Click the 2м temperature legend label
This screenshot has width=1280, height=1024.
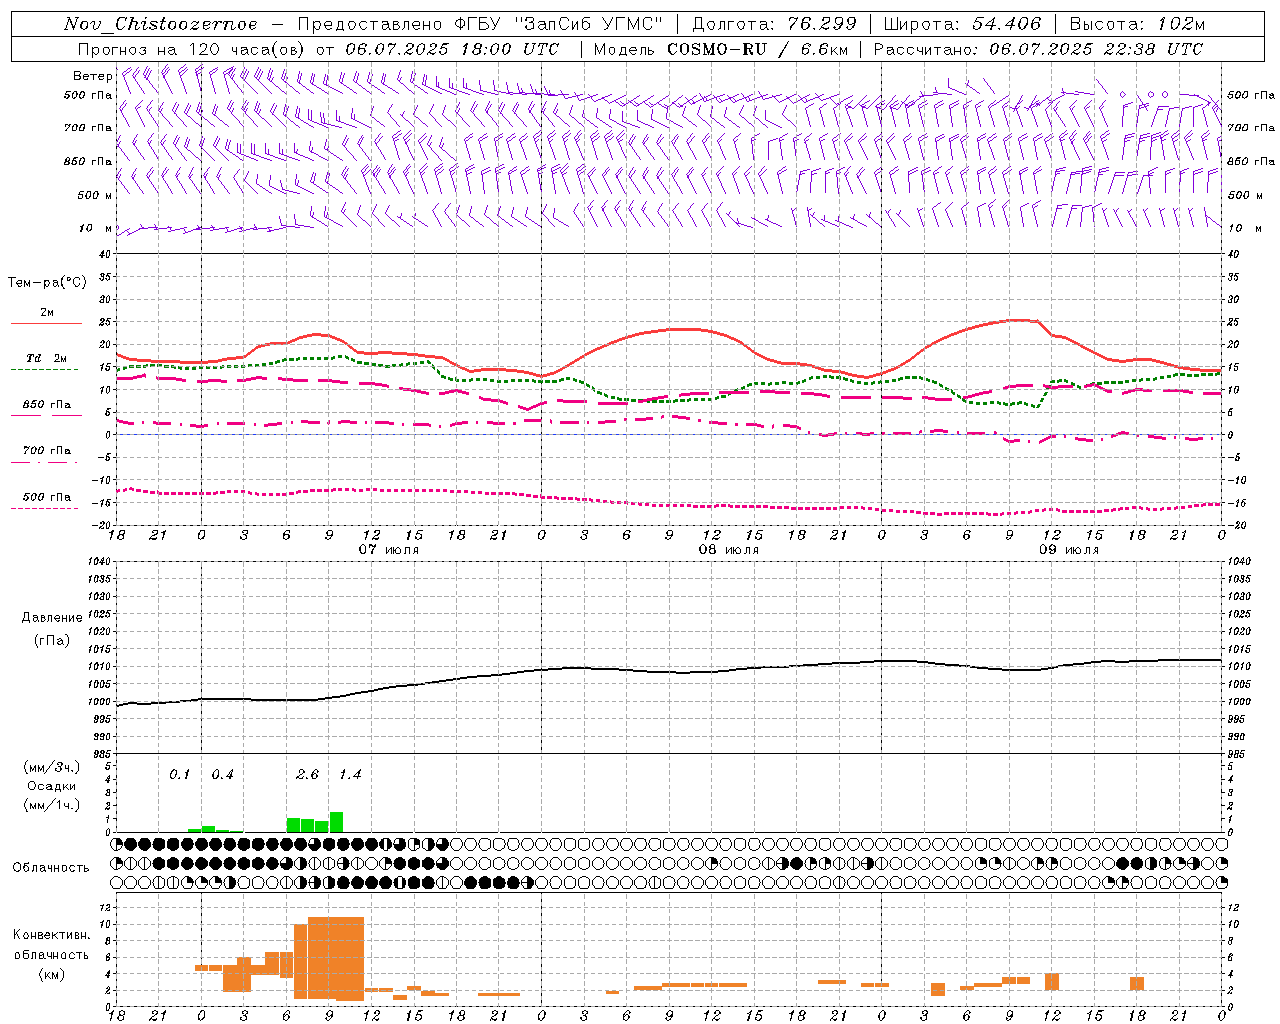[47, 312]
